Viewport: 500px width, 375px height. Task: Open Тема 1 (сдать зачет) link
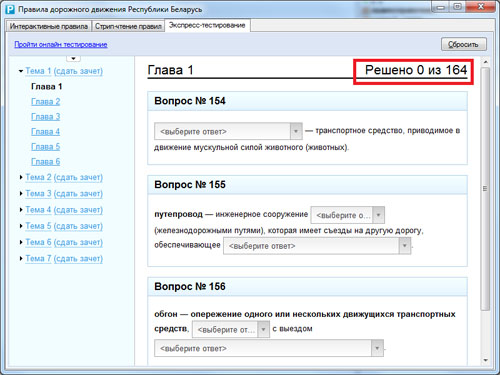click(x=64, y=71)
